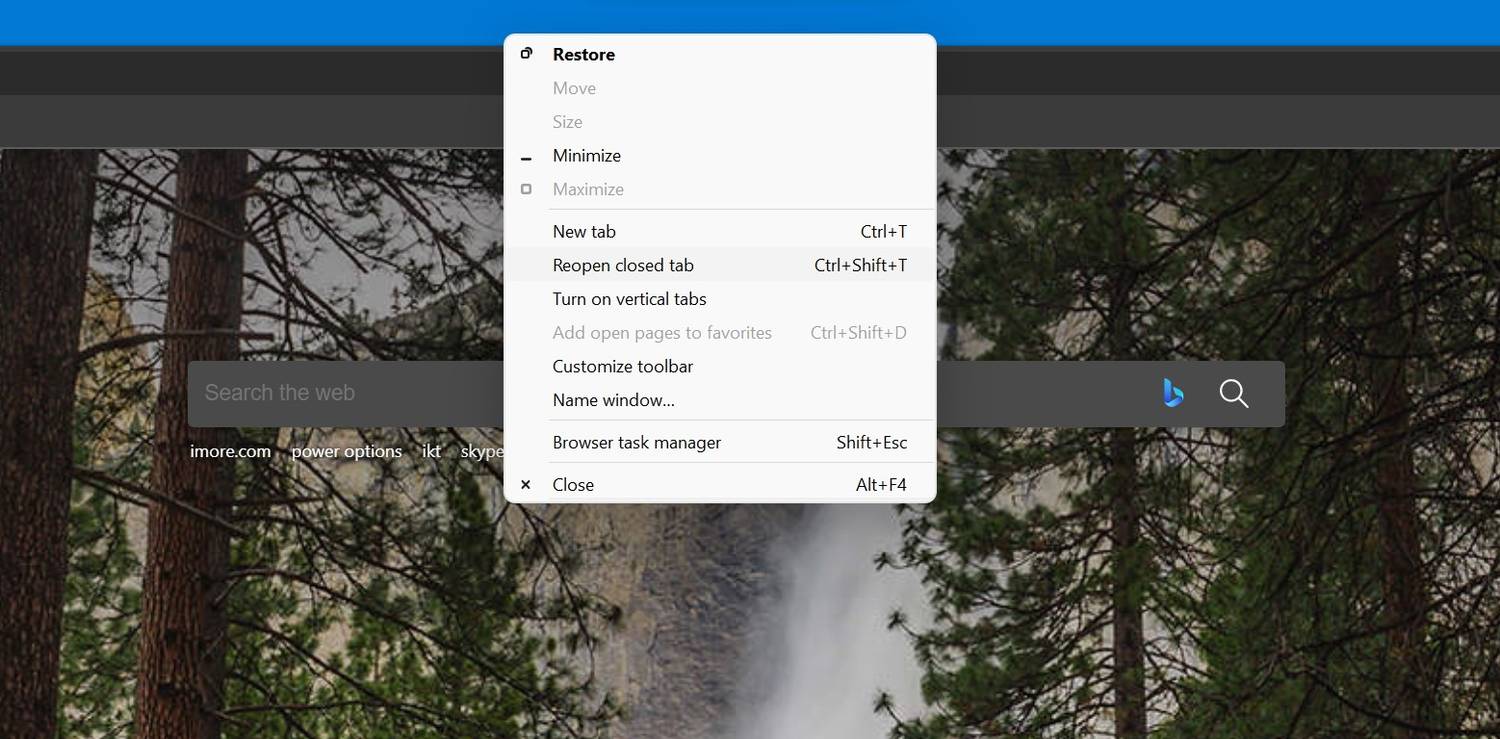
Task: Click the skype suggestion
Action: click(x=483, y=451)
